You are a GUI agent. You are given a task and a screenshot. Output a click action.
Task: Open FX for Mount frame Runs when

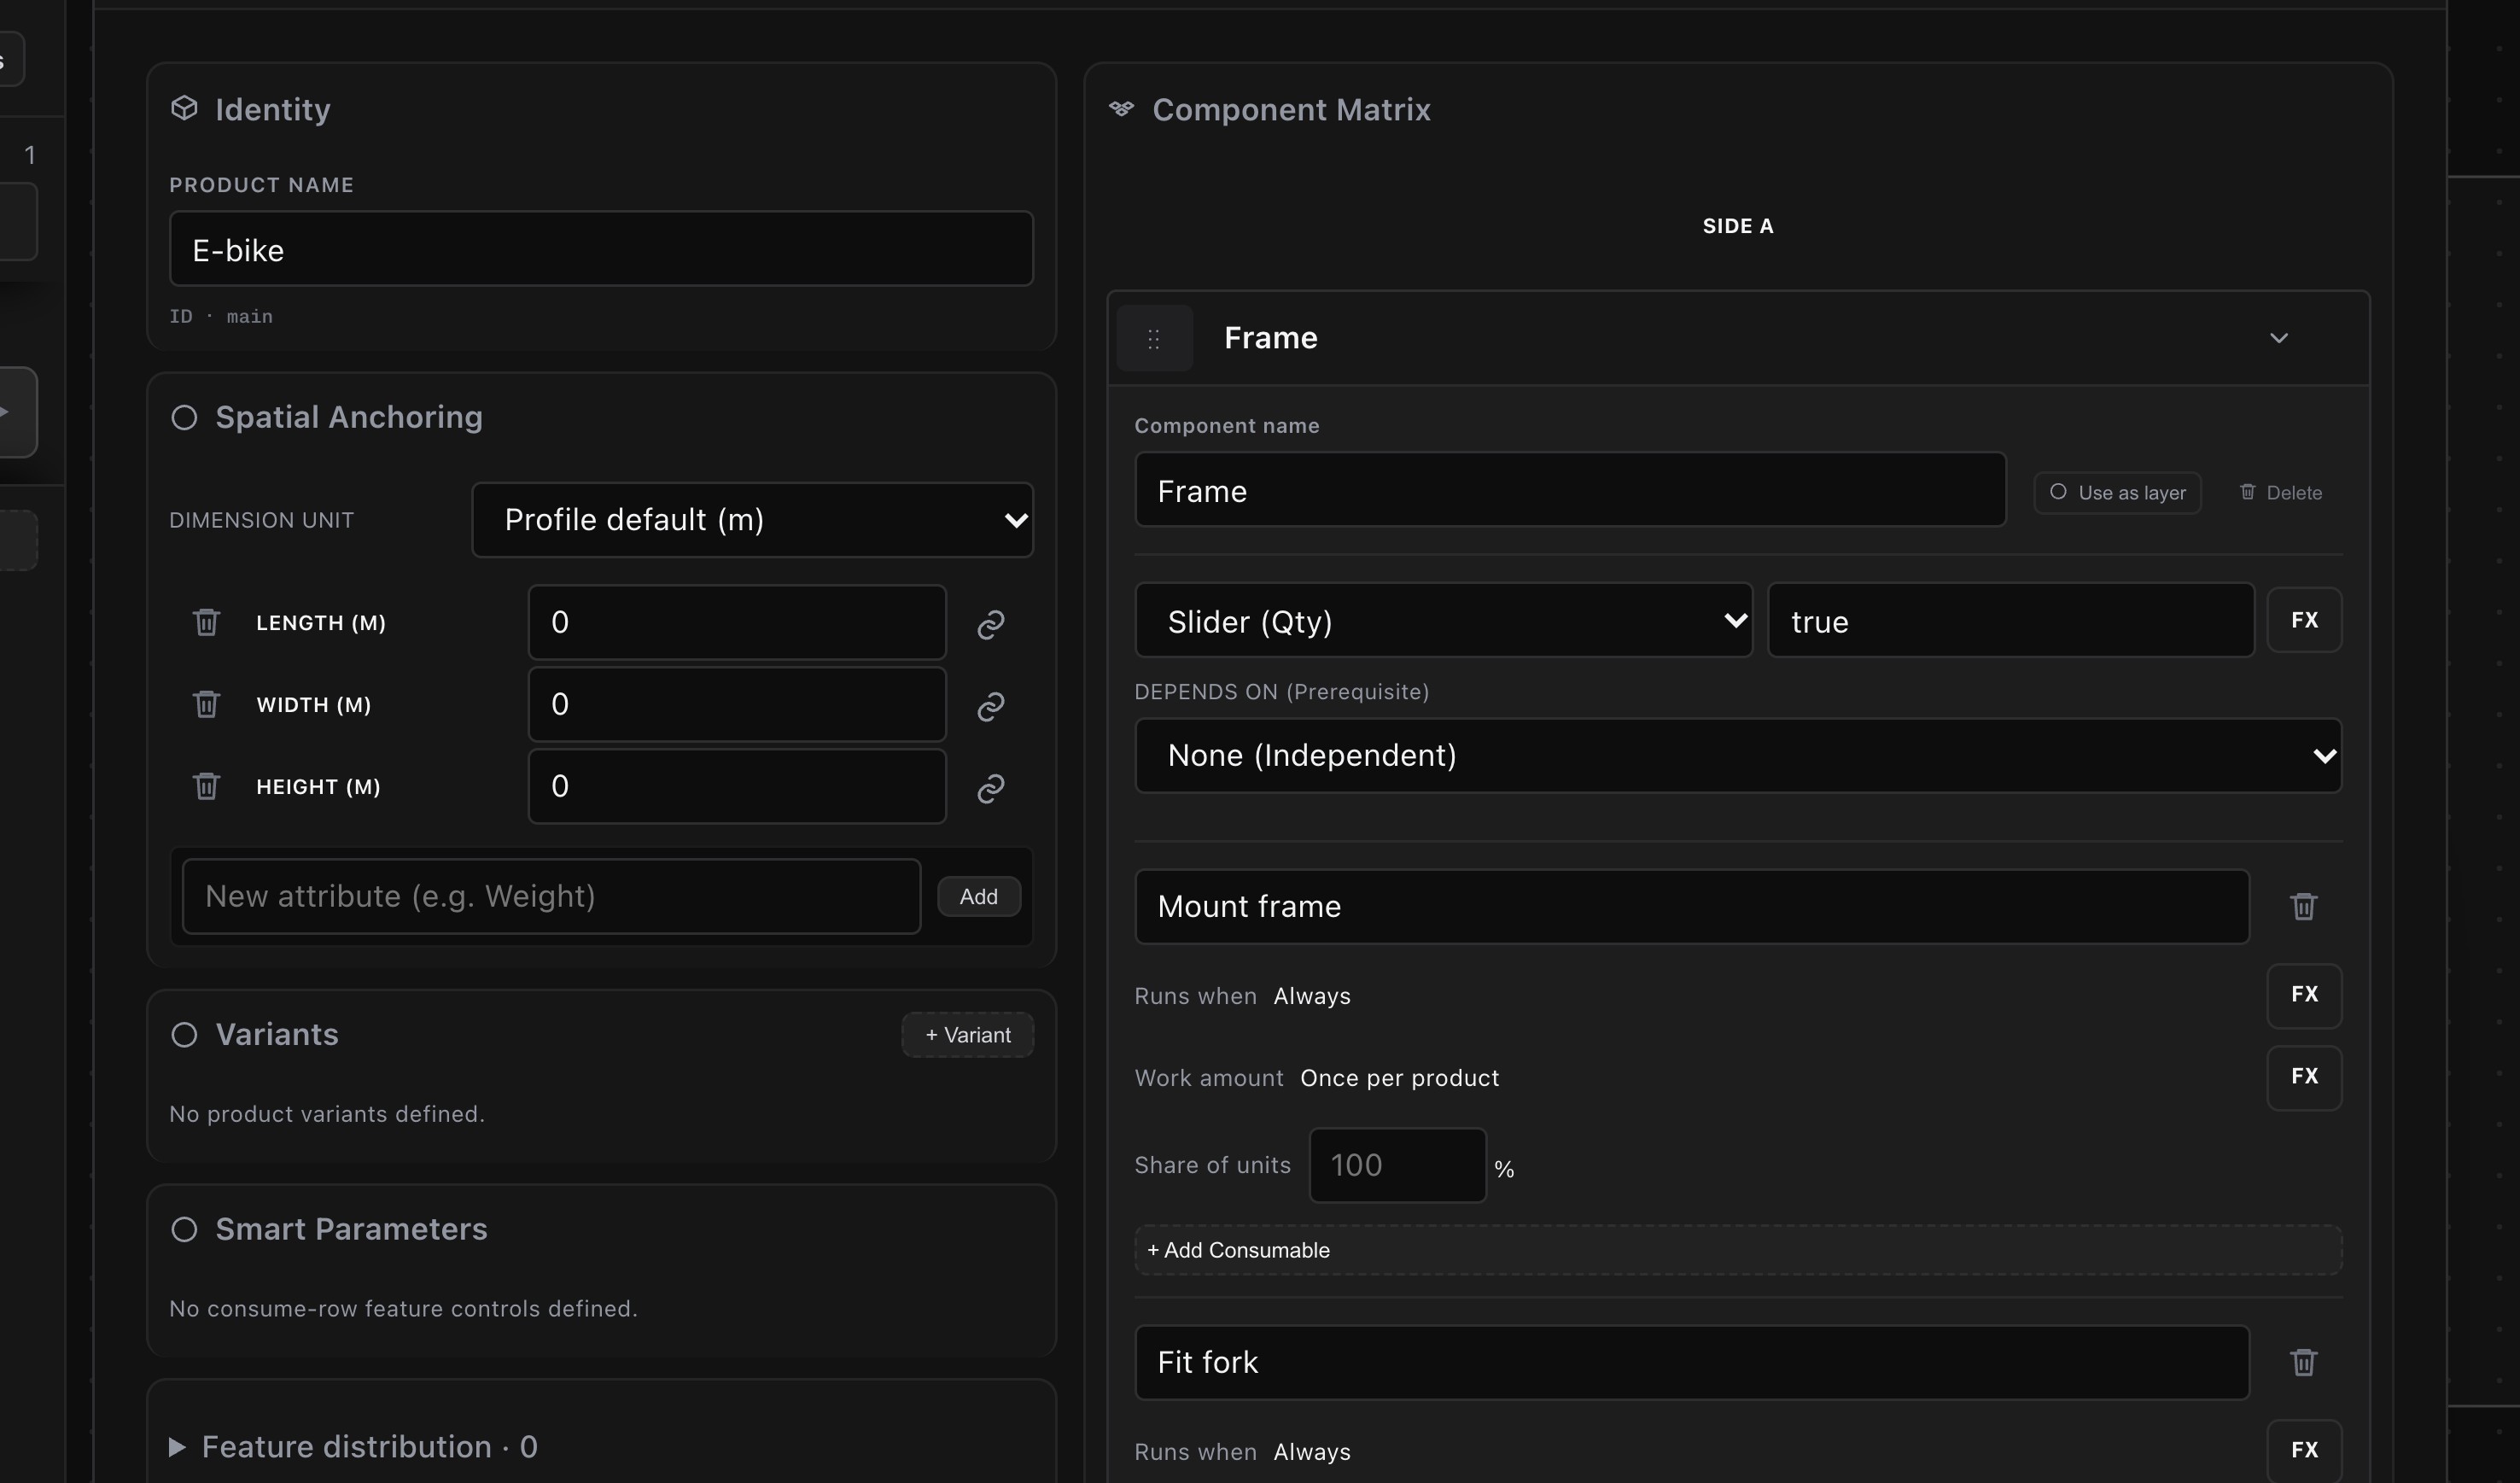pos(2304,995)
